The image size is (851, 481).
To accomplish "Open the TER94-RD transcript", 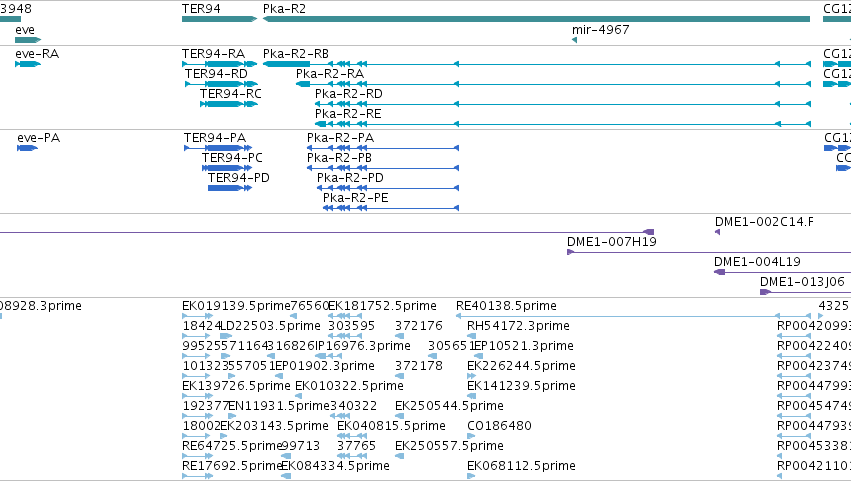I will [x=221, y=84].
